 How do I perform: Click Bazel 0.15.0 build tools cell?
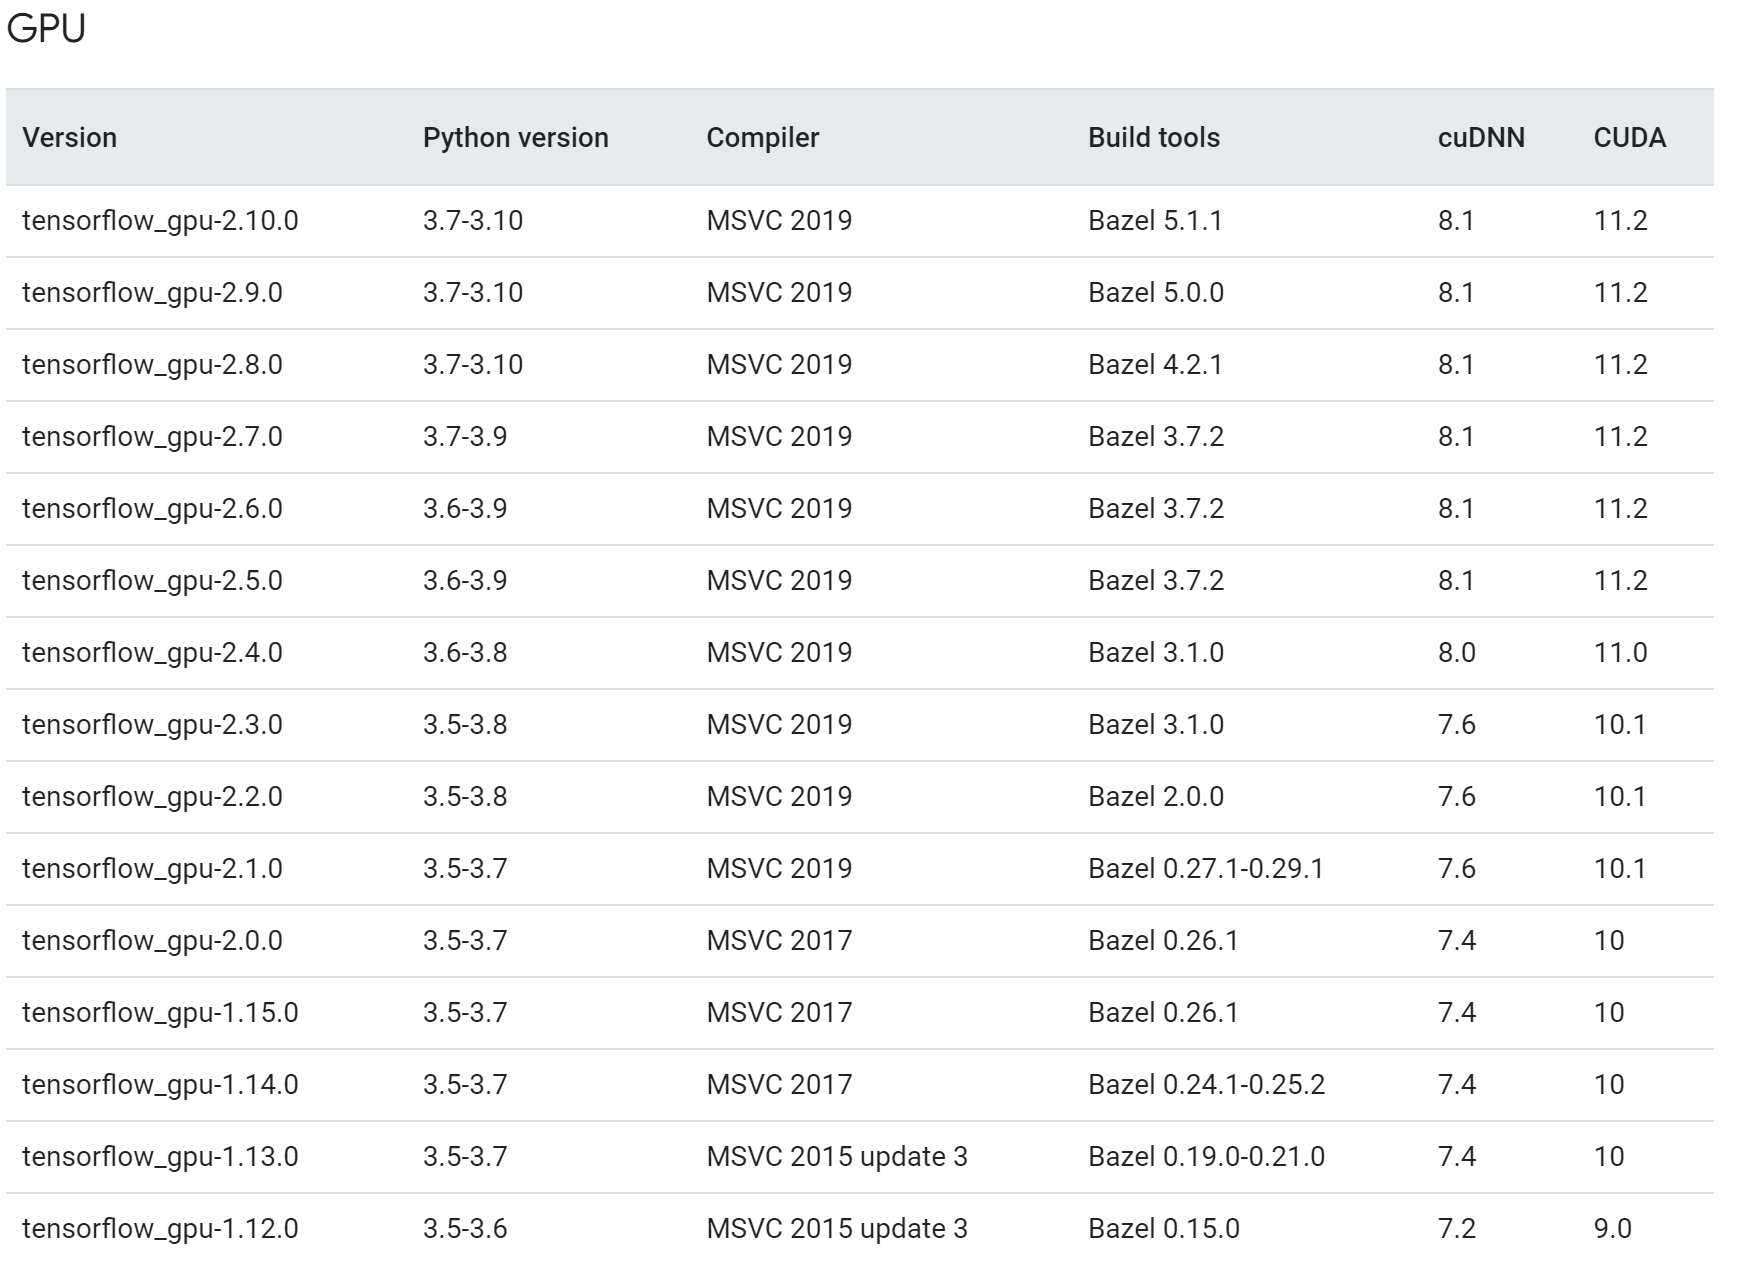pos(1164,1229)
